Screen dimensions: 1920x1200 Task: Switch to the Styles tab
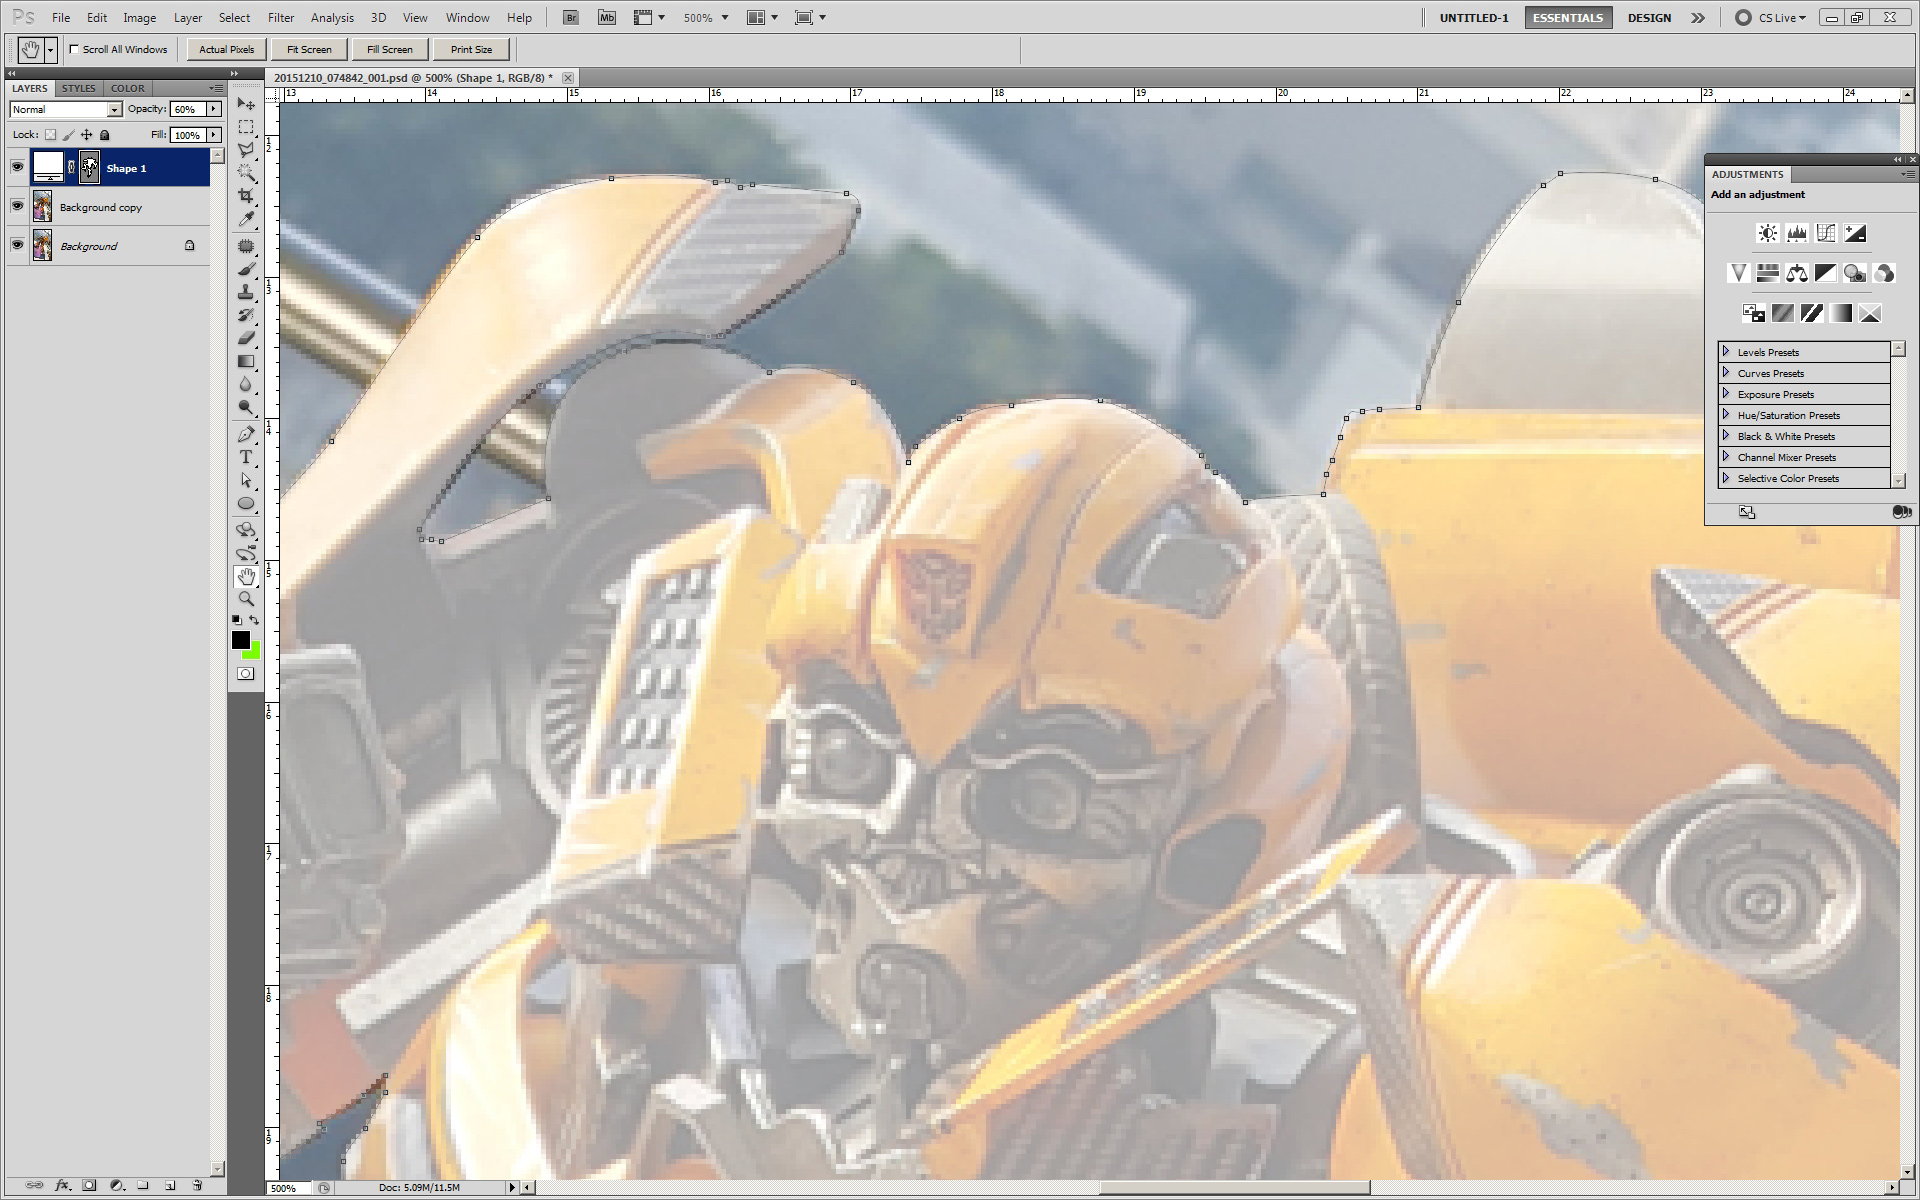pyautogui.click(x=79, y=88)
